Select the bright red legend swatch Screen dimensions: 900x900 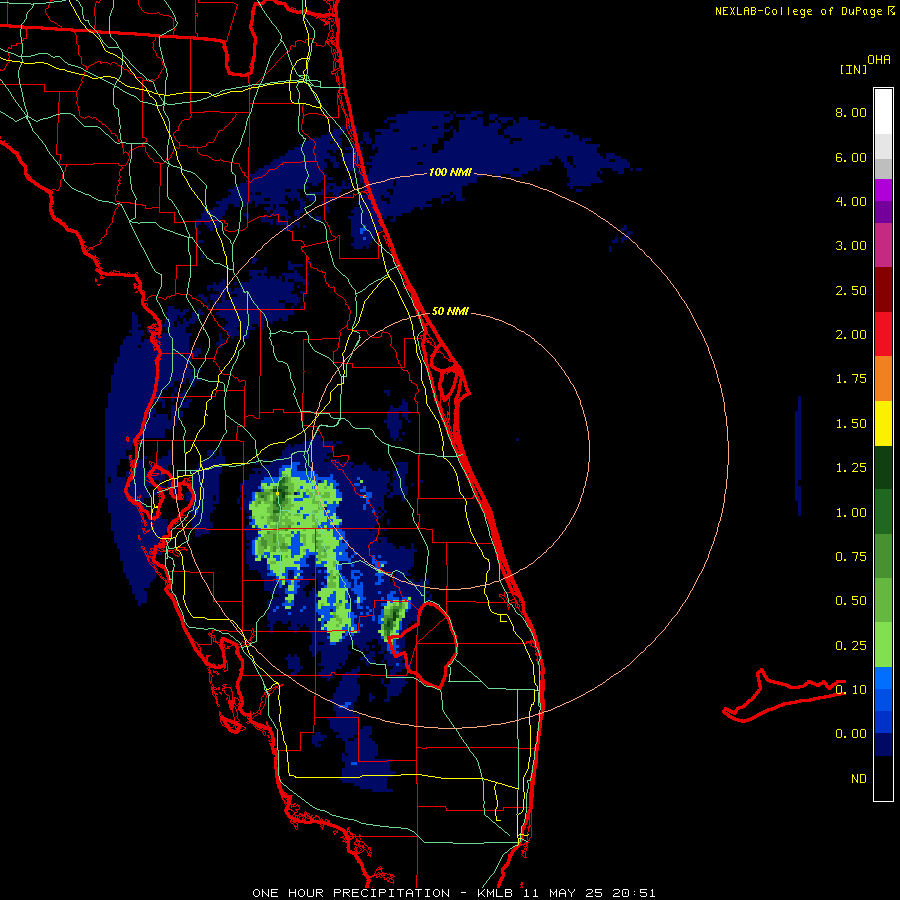pos(883,334)
